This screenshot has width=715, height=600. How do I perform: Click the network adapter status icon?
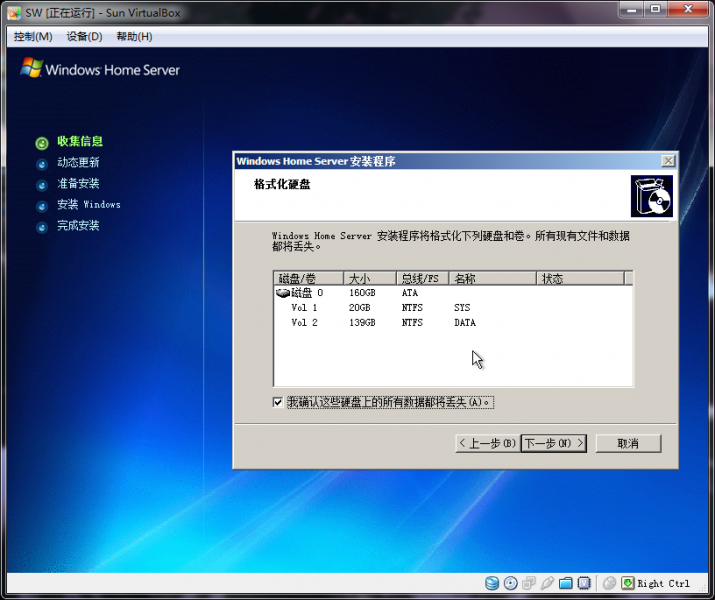tap(529, 583)
